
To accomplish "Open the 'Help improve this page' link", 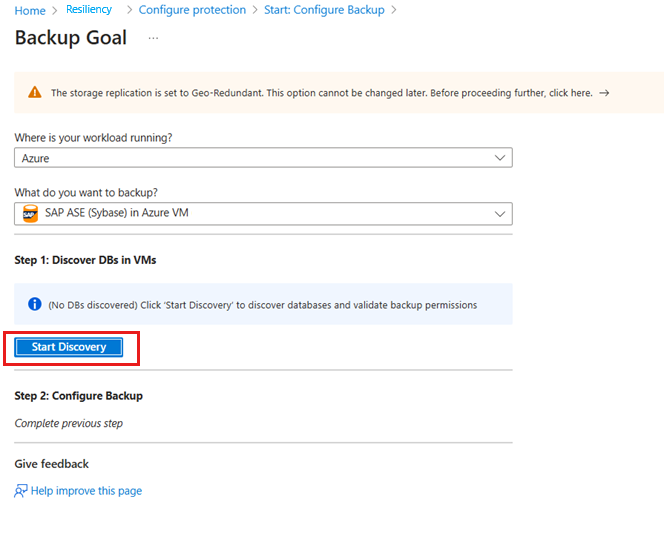I will (x=86, y=491).
